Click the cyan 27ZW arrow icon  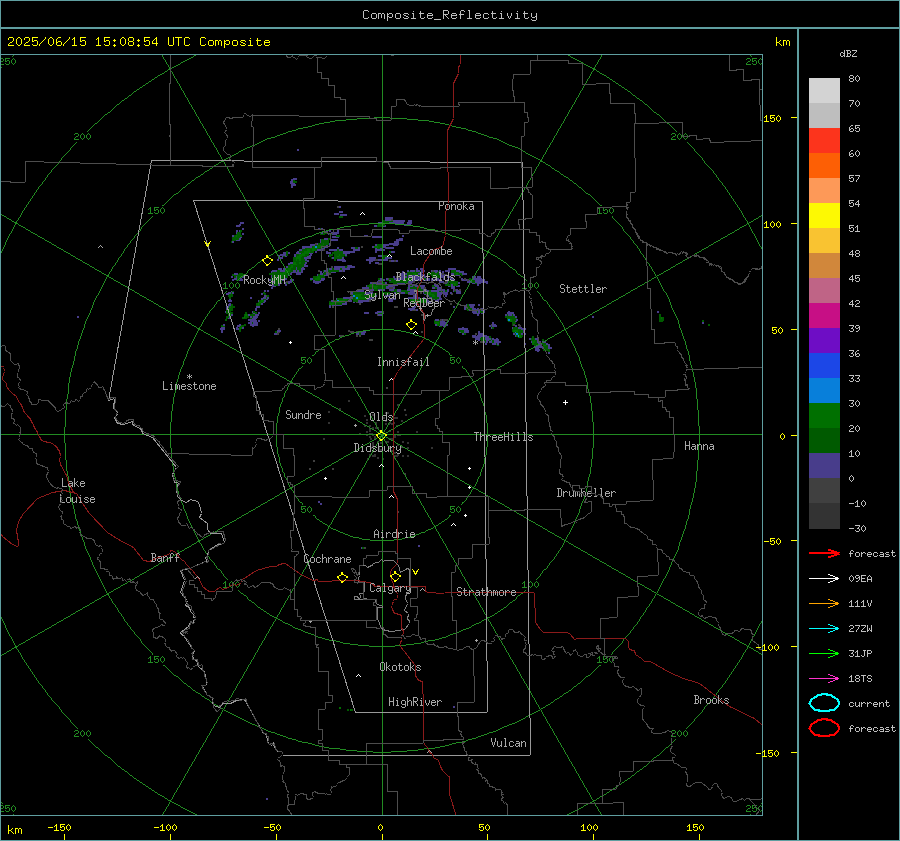tap(824, 629)
